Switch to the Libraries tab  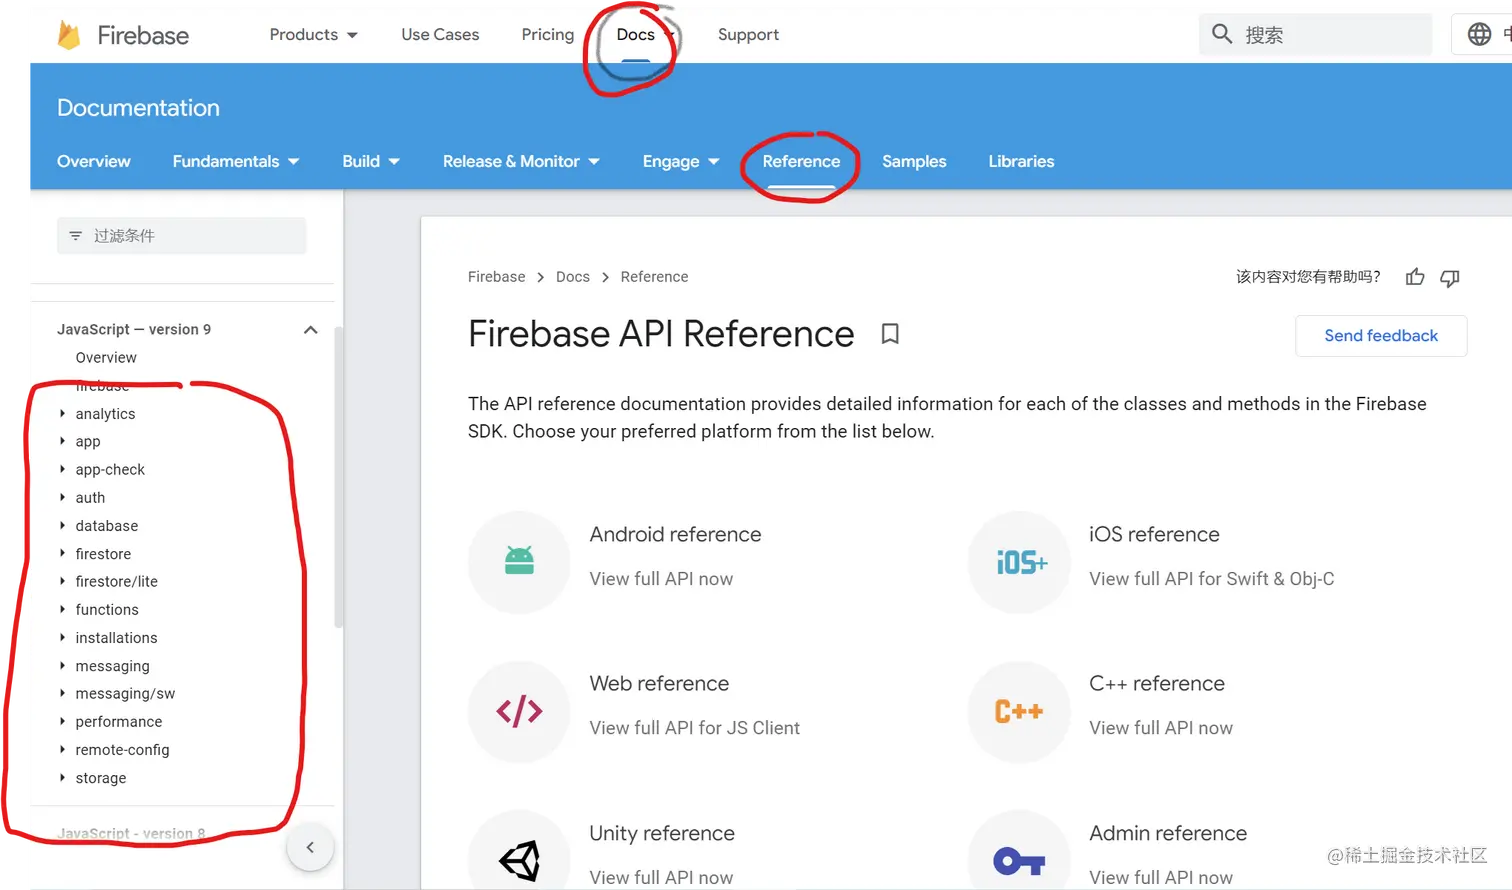coord(1021,161)
